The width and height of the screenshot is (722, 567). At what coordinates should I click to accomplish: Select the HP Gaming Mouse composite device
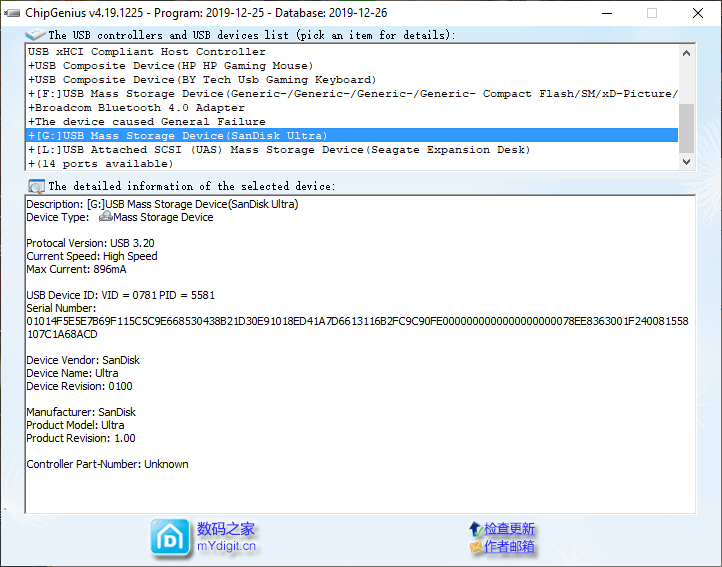point(352,66)
